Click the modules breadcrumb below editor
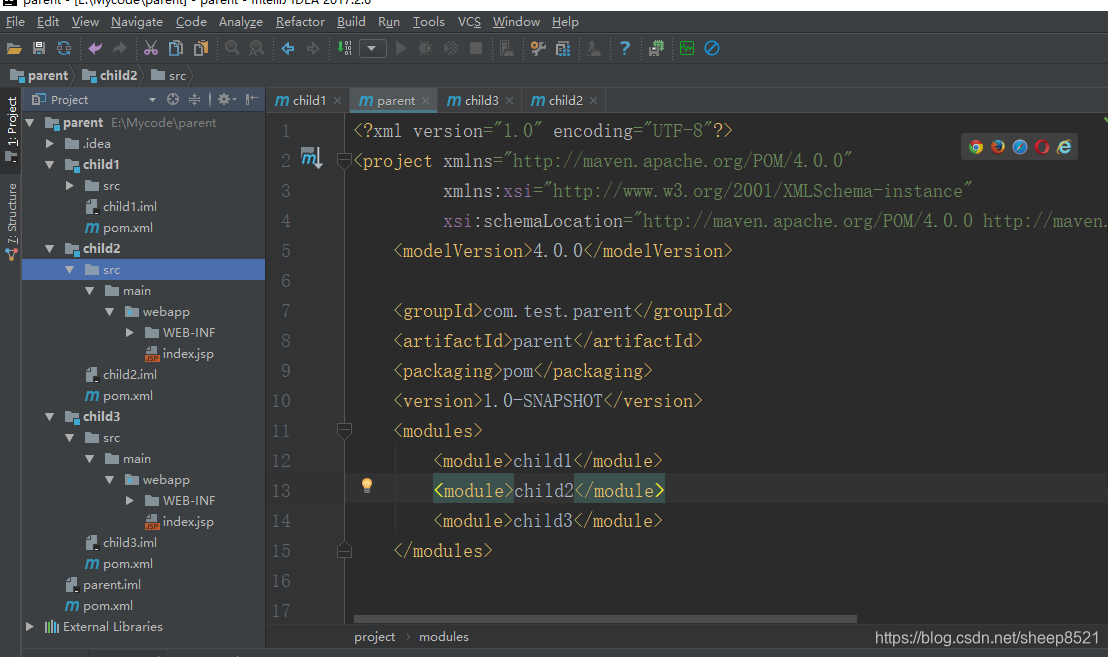The width and height of the screenshot is (1108, 657). (x=444, y=637)
